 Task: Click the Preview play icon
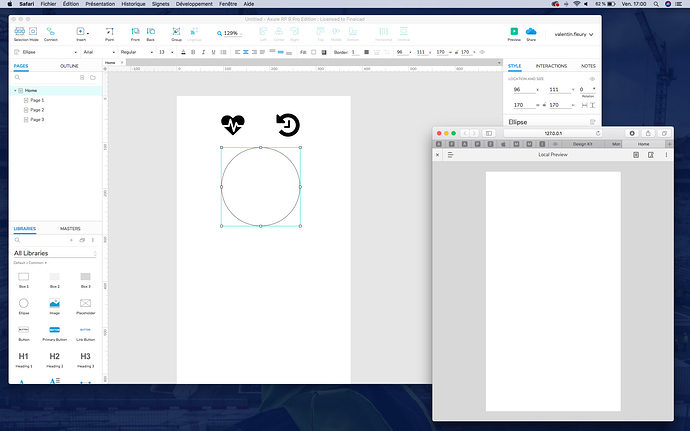[x=515, y=32]
